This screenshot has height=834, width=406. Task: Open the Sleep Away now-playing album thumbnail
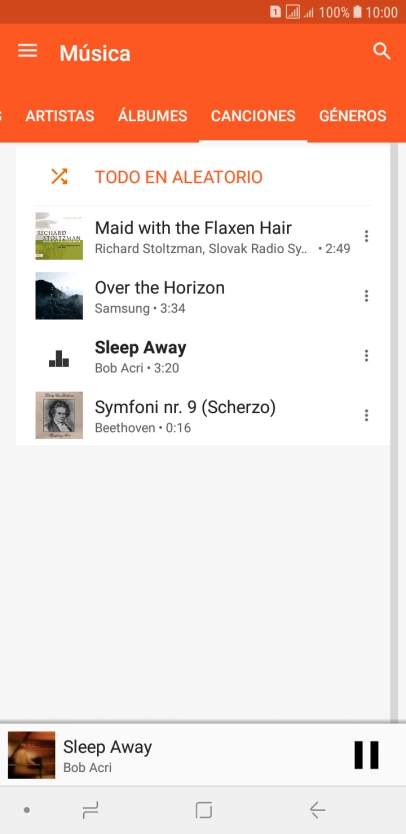click(x=31, y=755)
